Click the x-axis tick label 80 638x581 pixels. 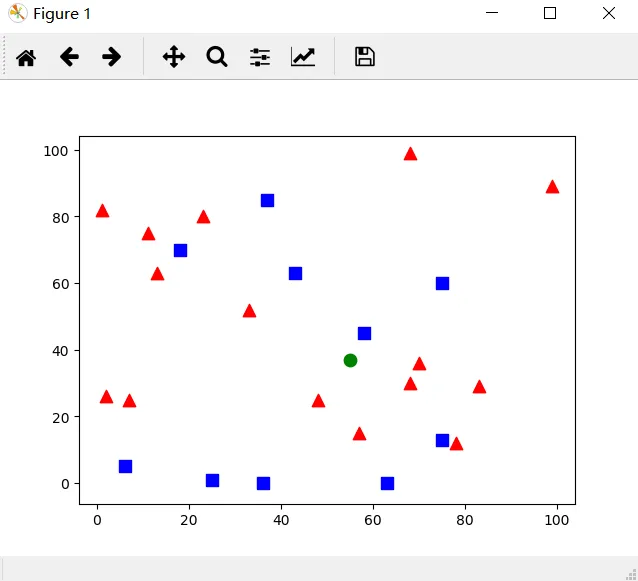[465, 520]
